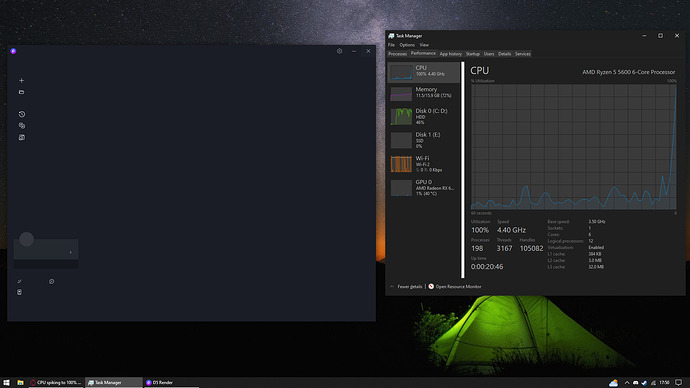Click Open Resource Monitor link

(x=455, y=286)
